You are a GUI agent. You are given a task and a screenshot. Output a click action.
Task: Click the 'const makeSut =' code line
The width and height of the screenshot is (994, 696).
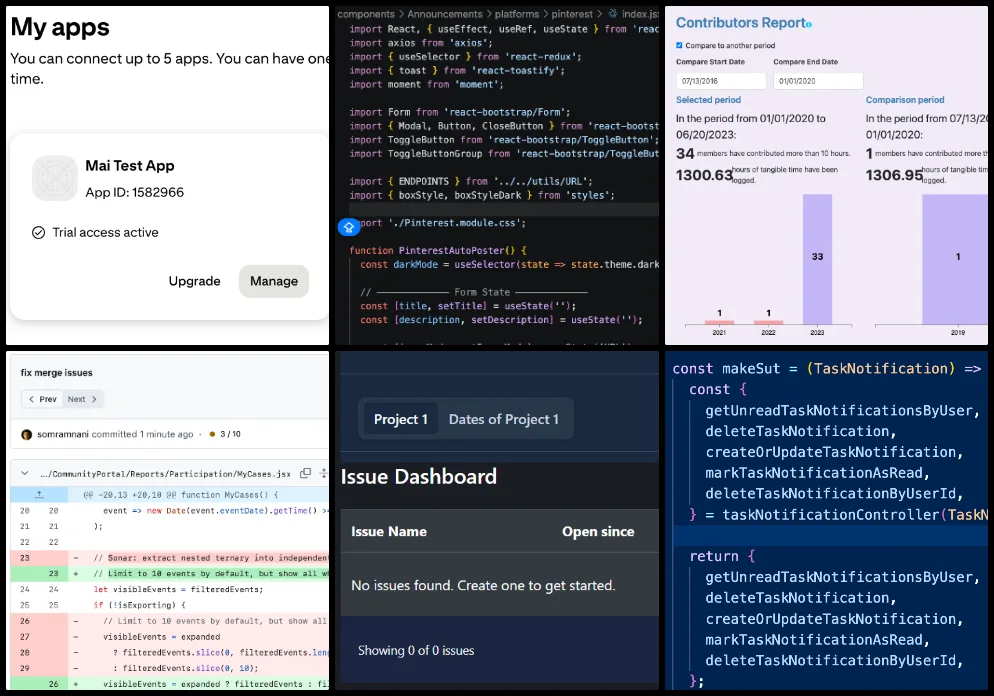pos(827,369)
